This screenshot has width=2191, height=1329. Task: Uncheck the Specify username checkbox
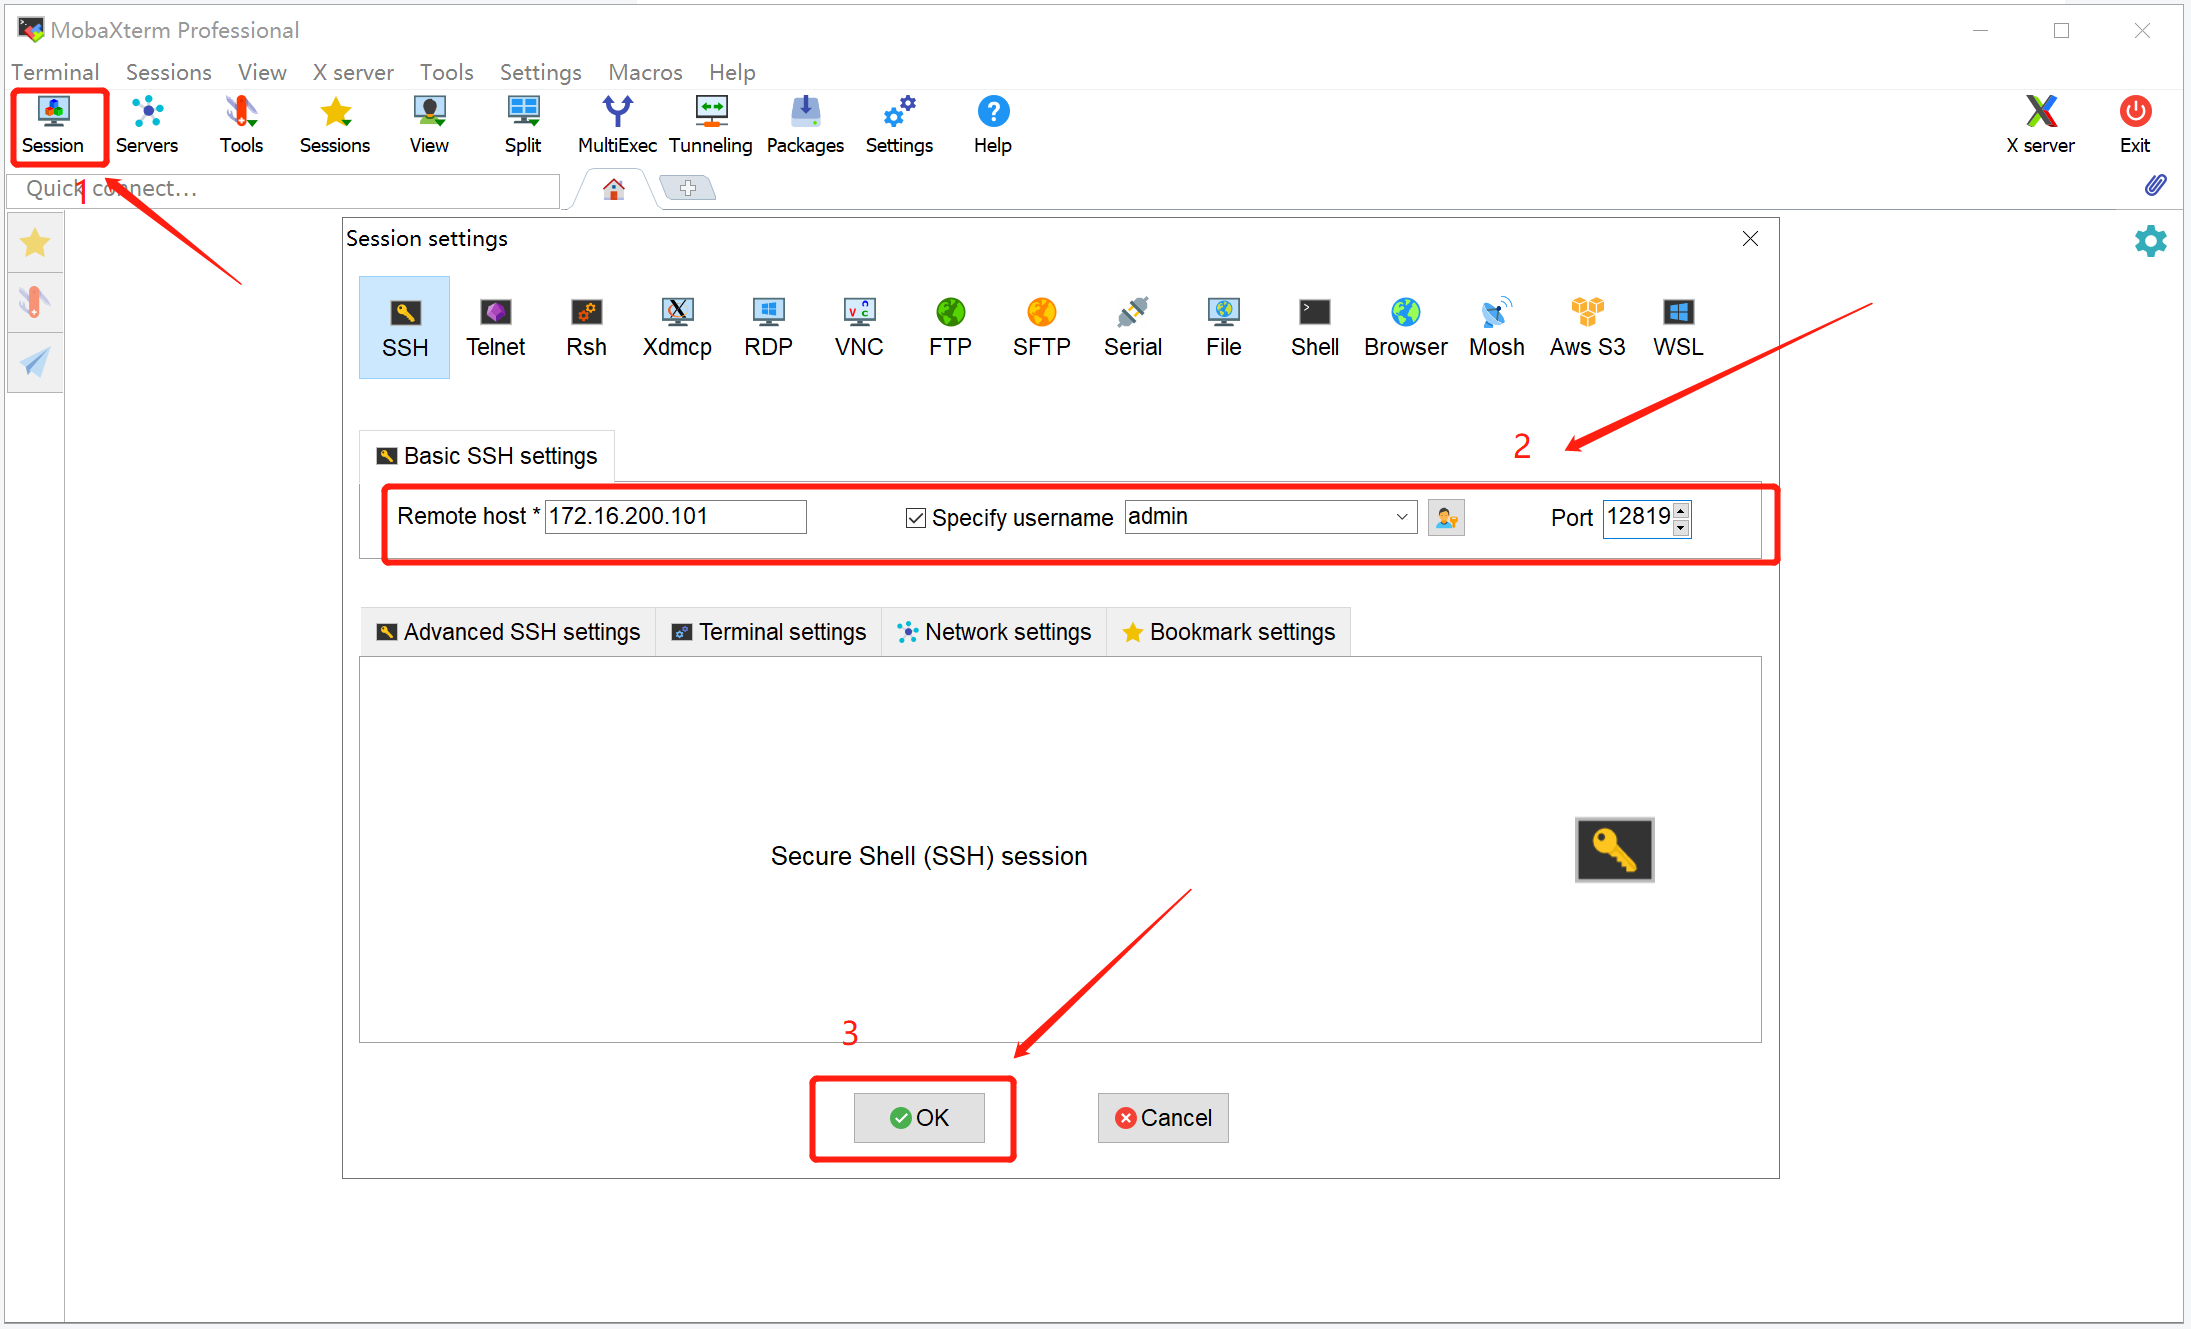coord(915,518)
